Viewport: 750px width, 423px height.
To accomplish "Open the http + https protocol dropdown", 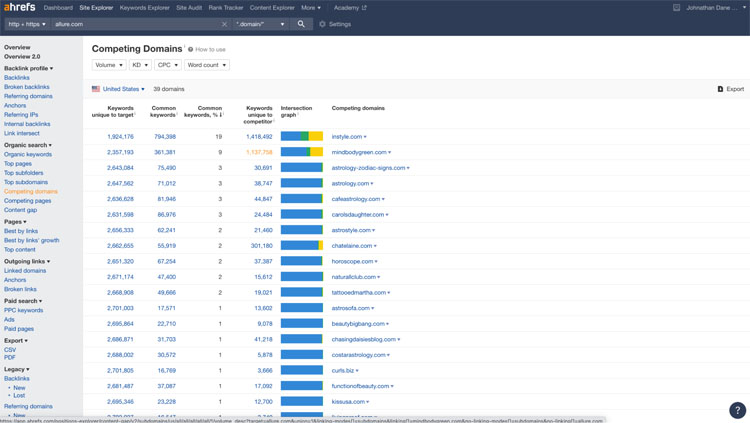I will coord(27,24).
